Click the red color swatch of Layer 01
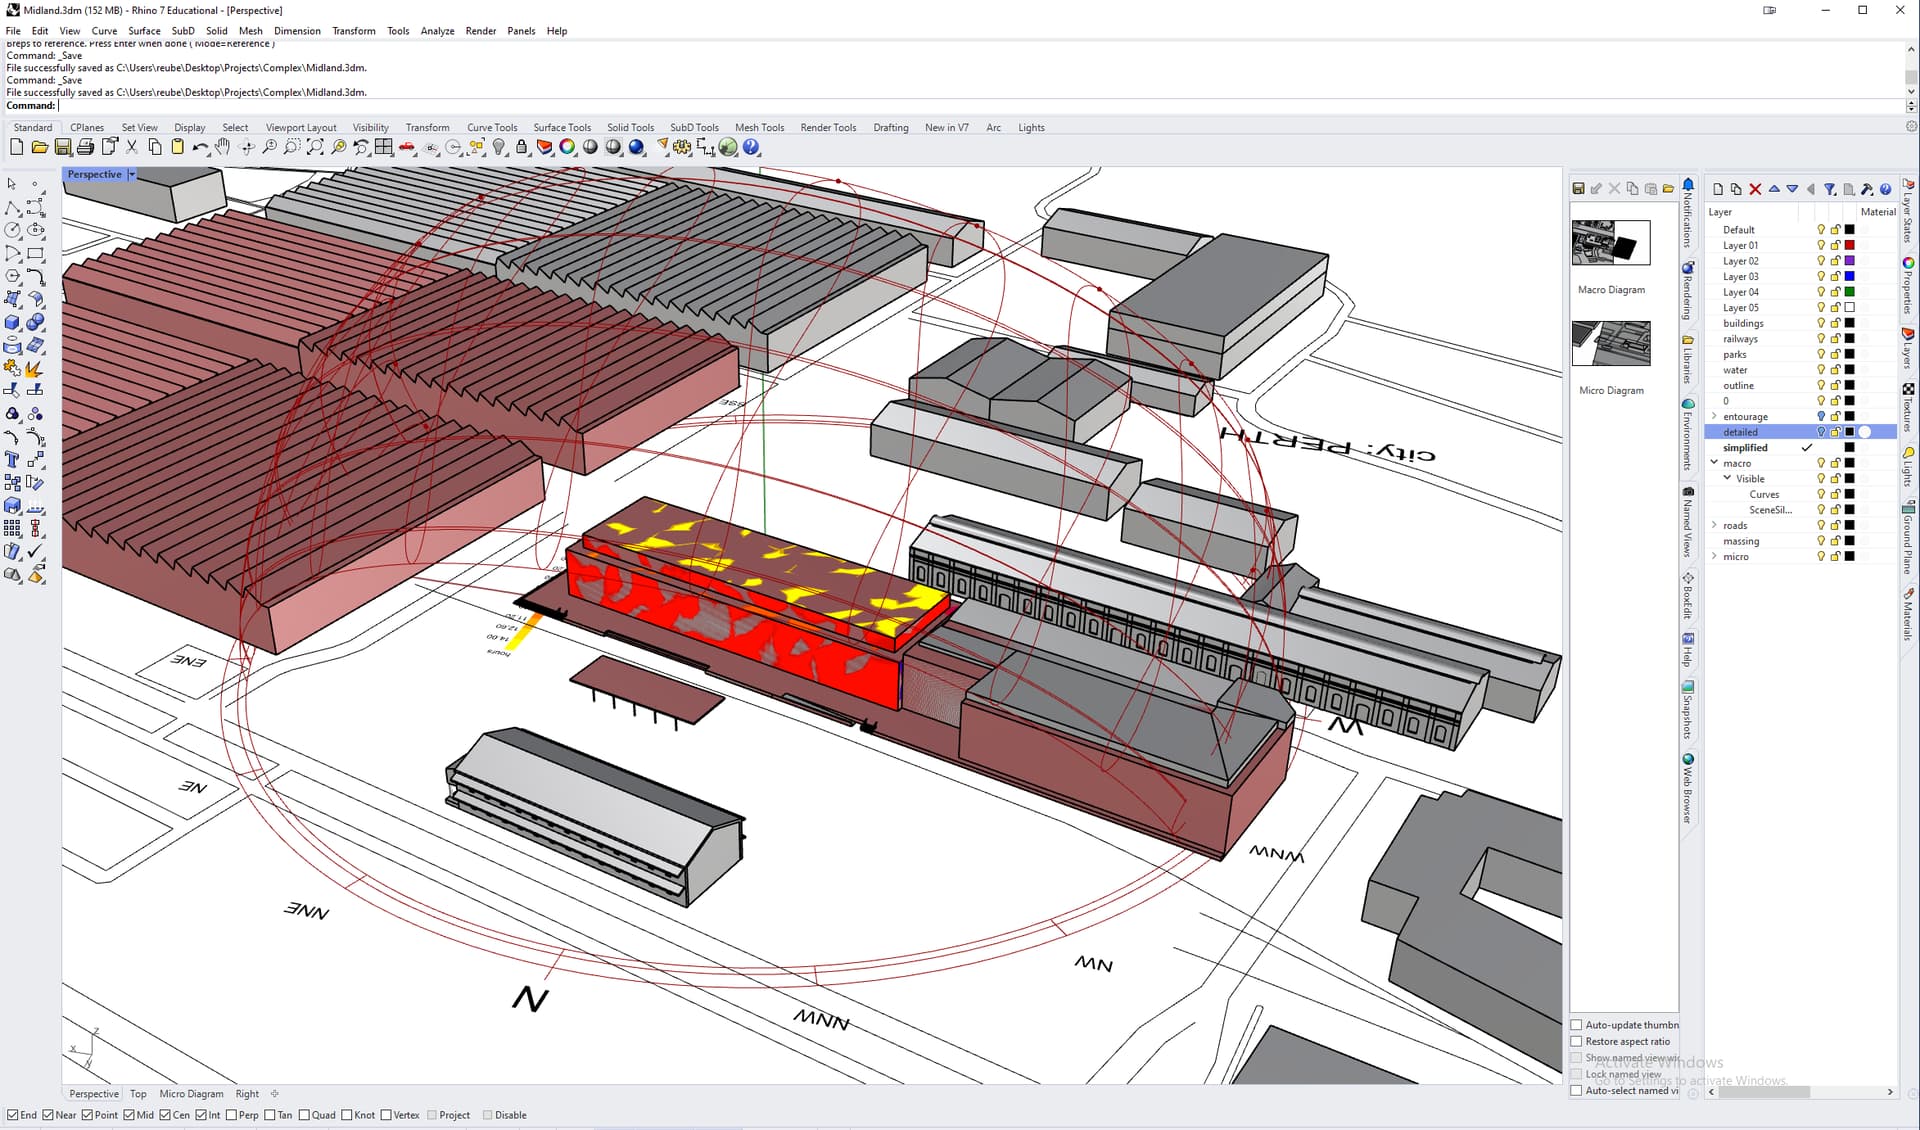Viewport: 1920px width, 1130px height. (x=1849, y=245)
